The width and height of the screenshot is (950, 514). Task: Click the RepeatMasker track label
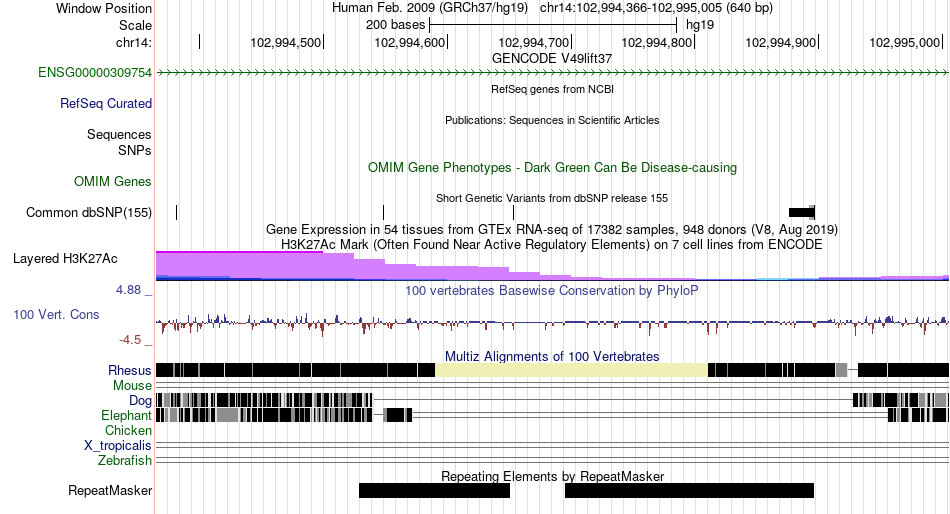[x=110, y=490]
